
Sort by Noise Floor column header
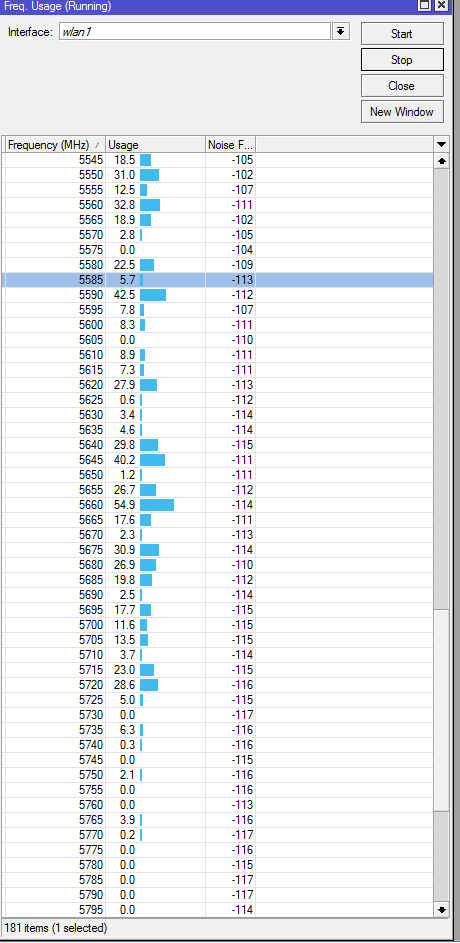[230, 144]
